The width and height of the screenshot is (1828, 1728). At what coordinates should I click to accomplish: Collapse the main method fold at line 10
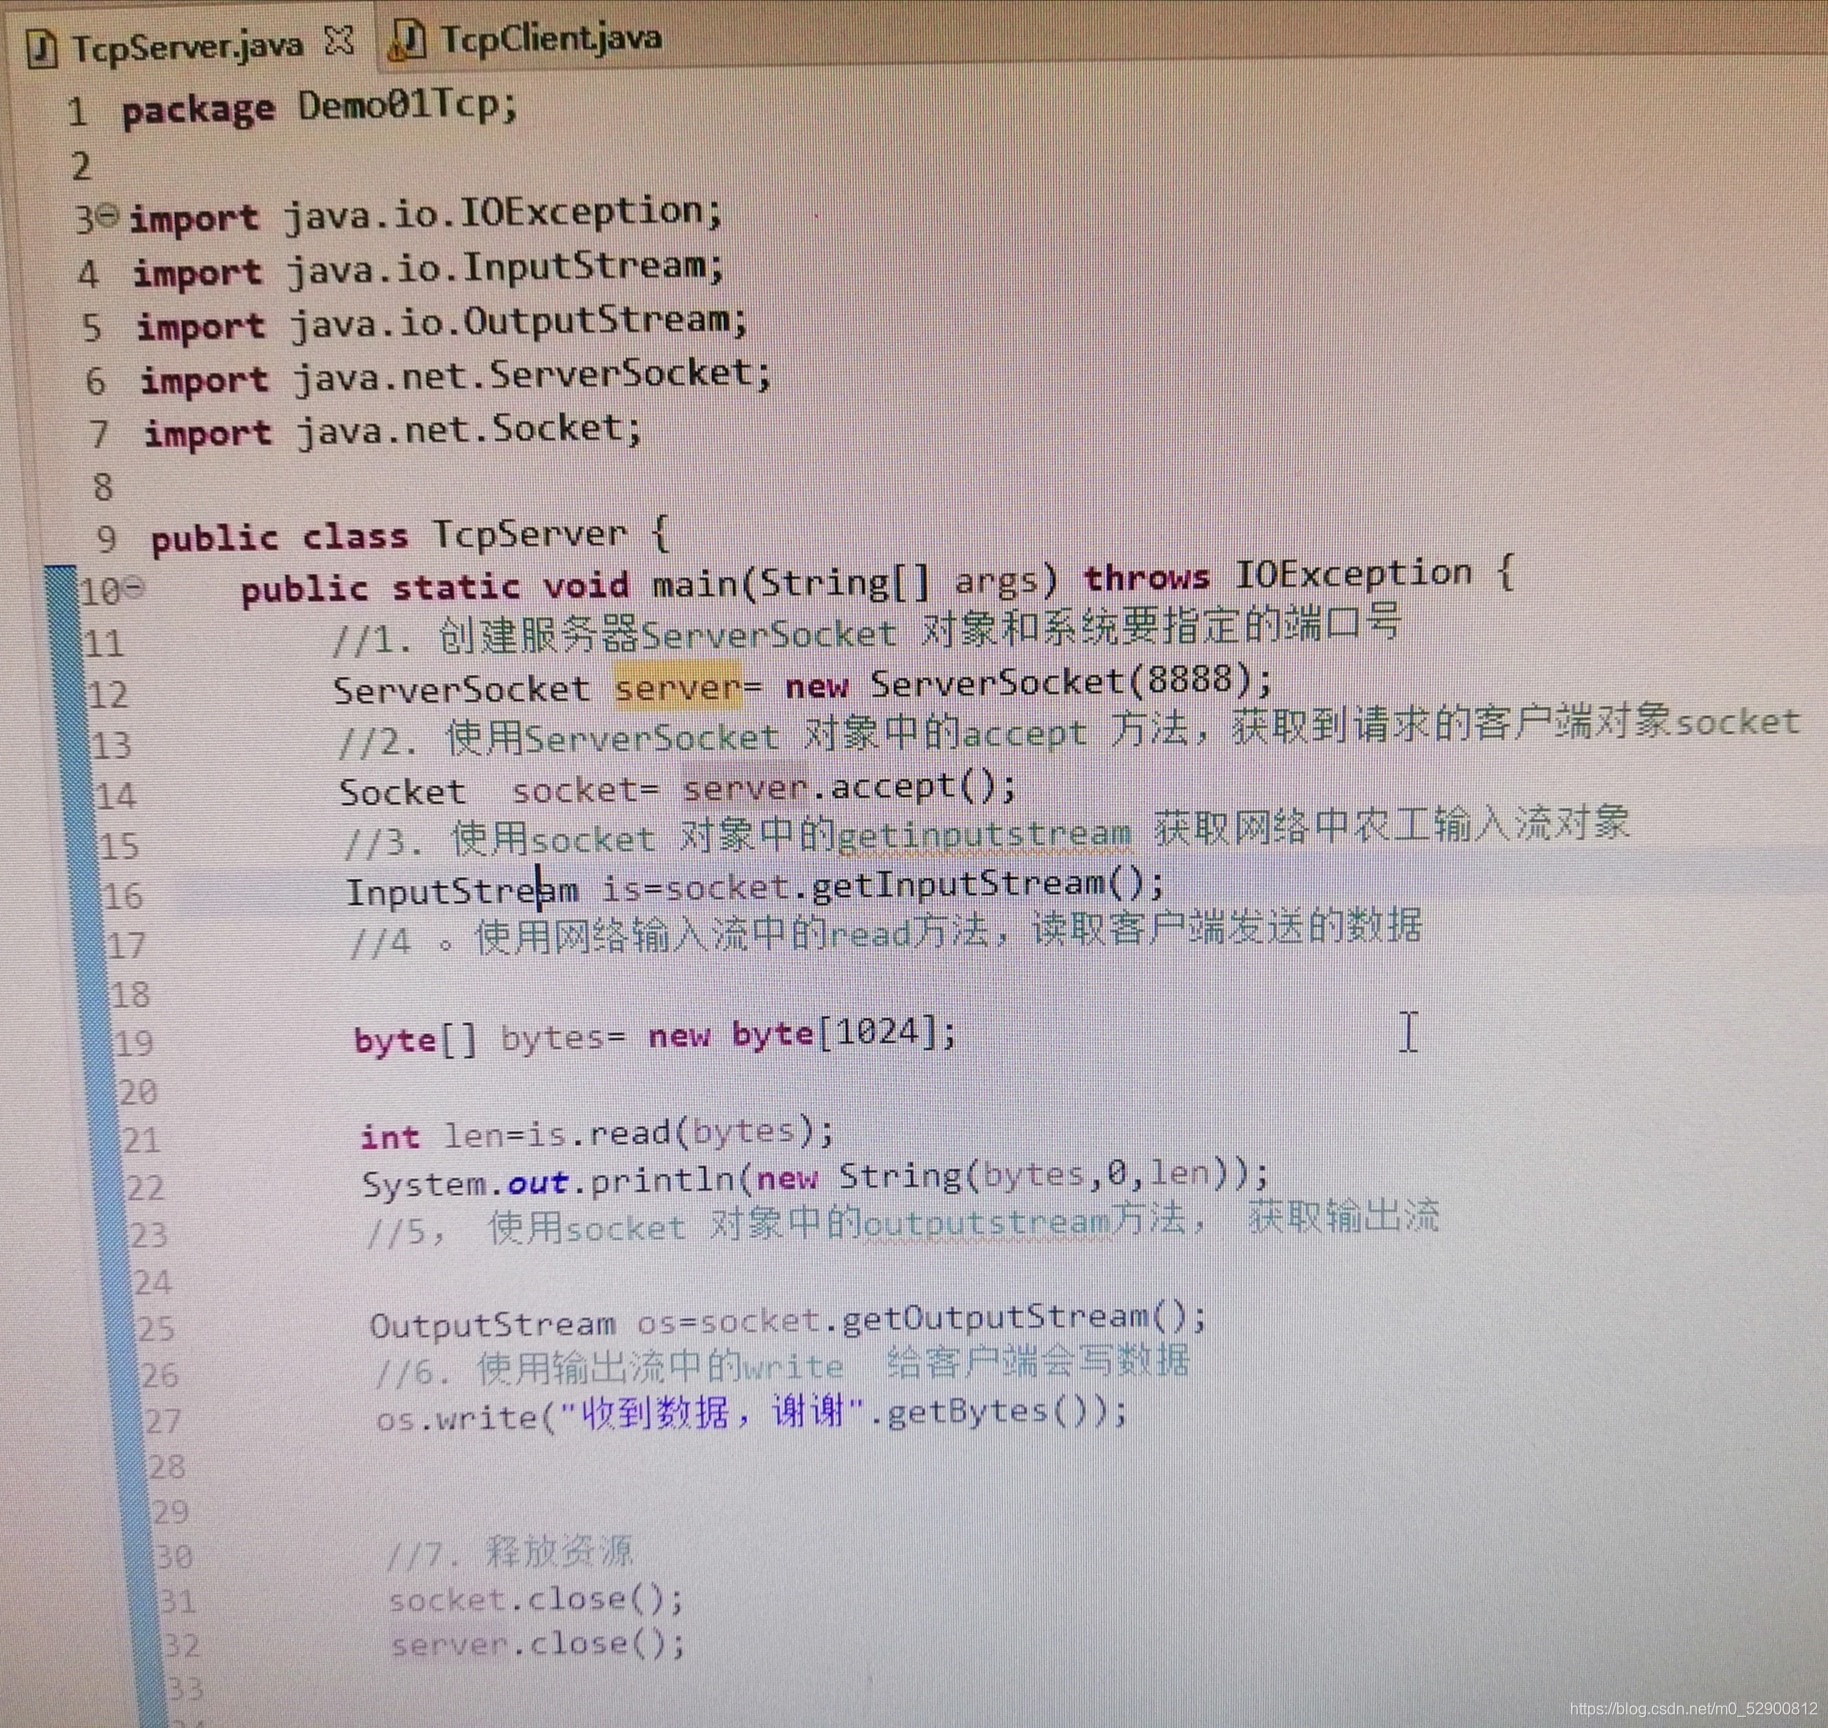tap(135, 587)
